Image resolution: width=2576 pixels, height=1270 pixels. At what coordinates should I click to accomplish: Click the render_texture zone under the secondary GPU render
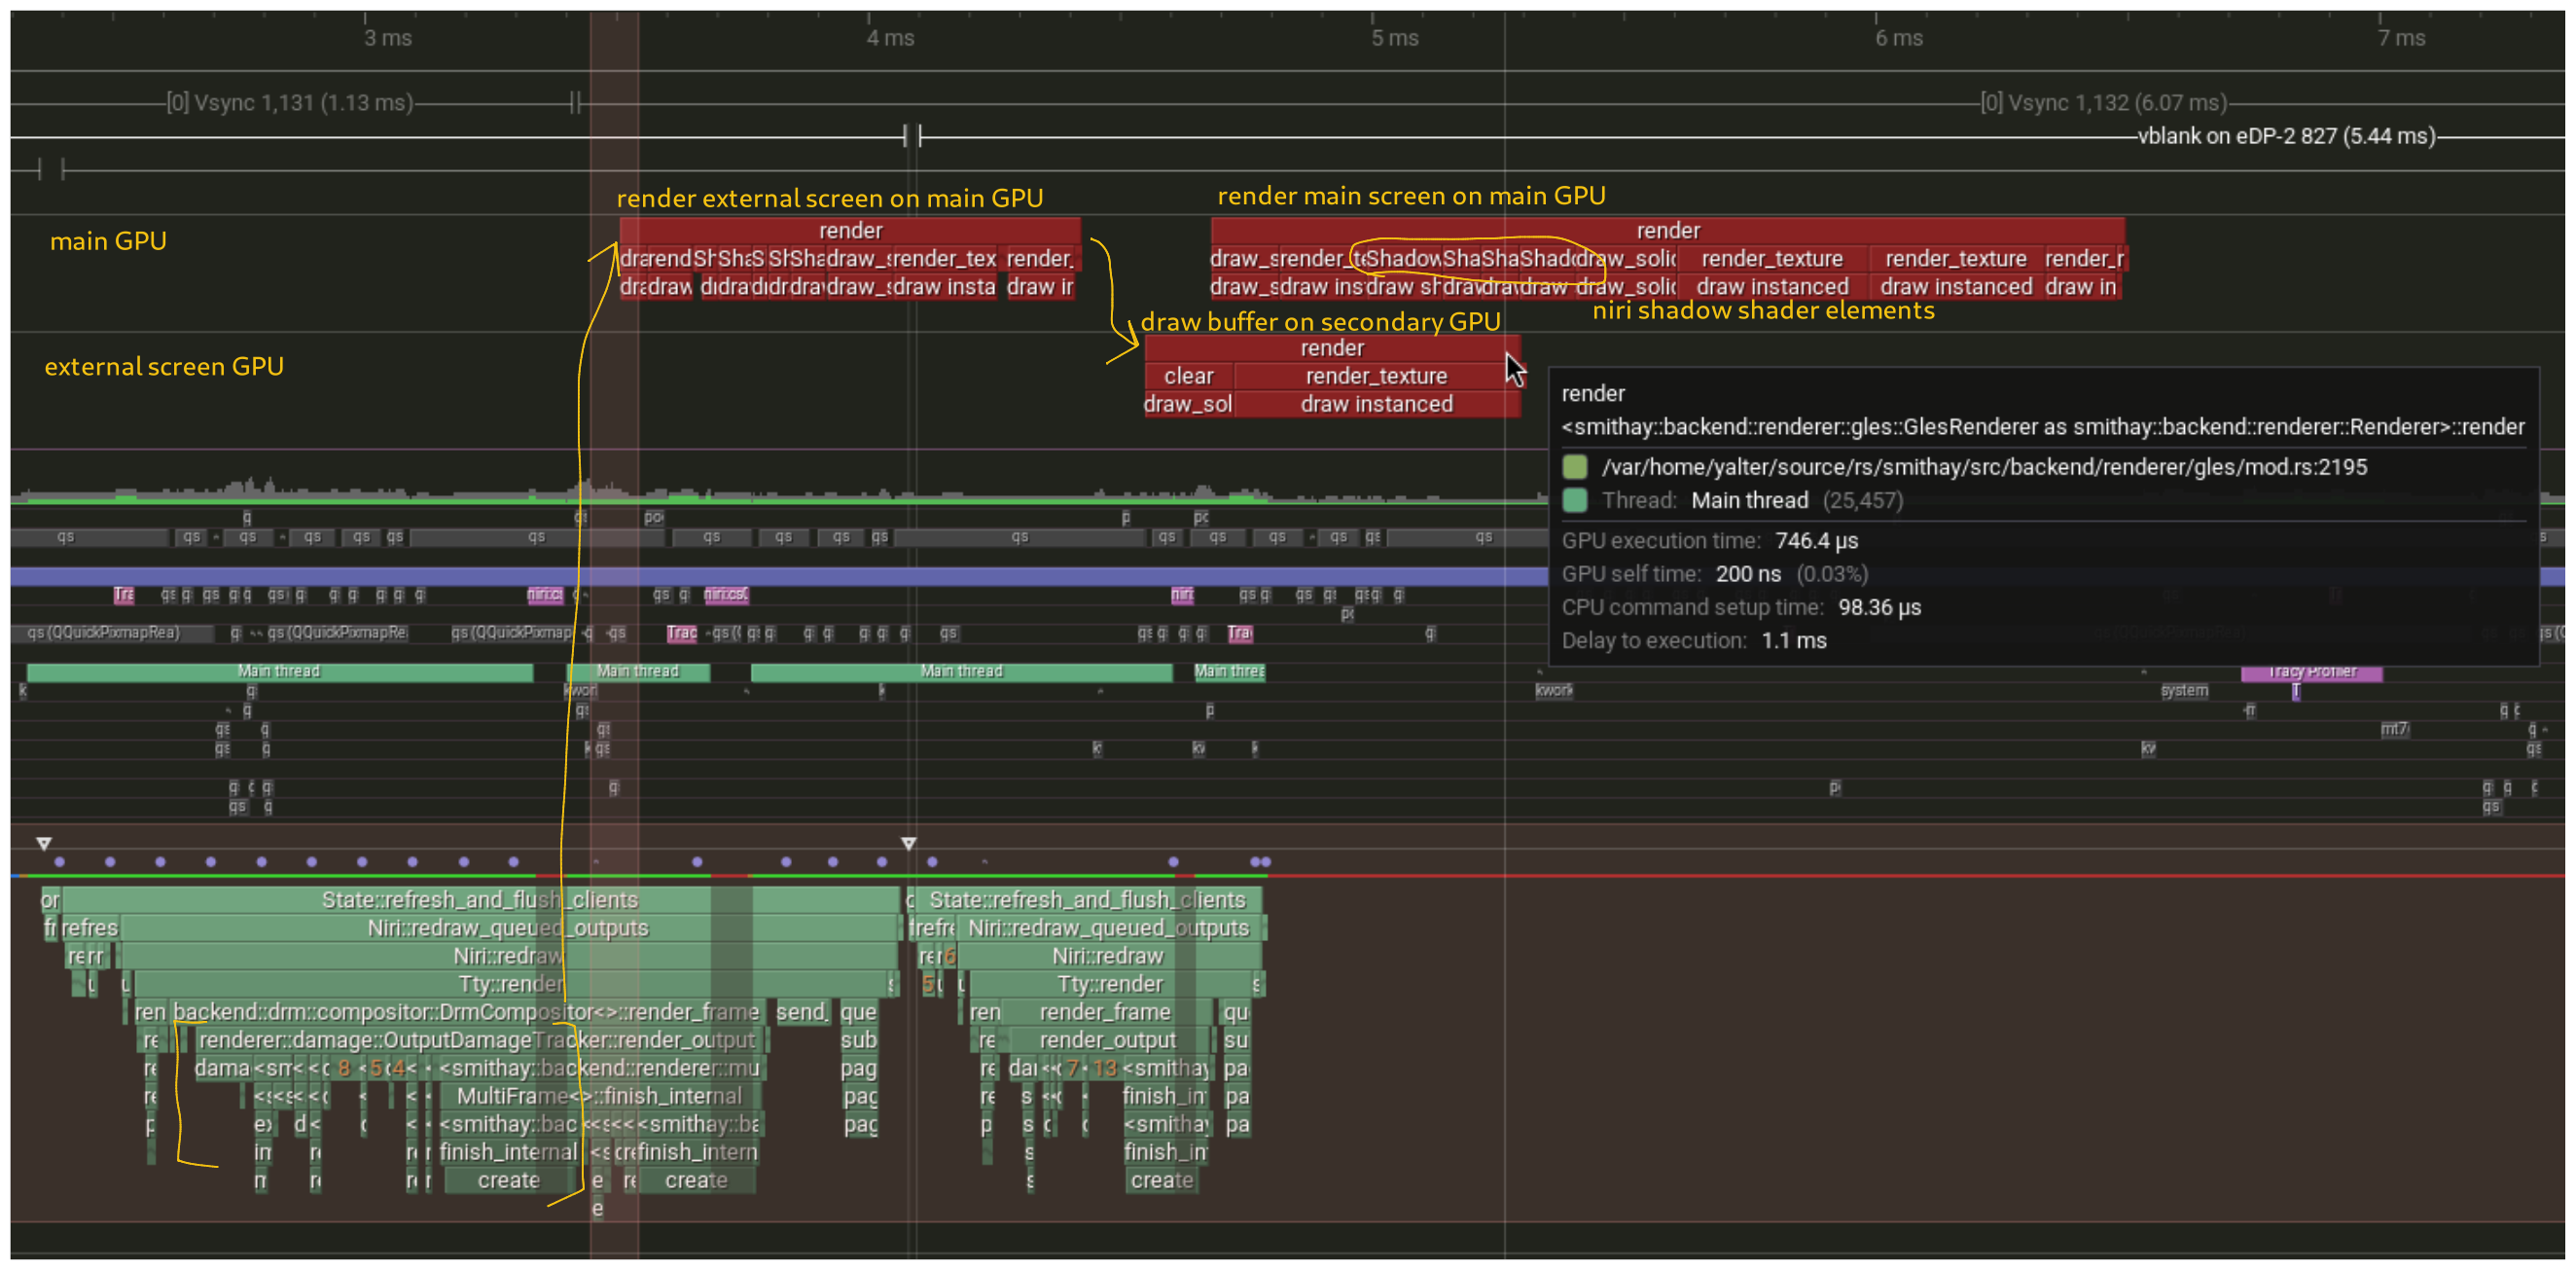coord(1376,376)
